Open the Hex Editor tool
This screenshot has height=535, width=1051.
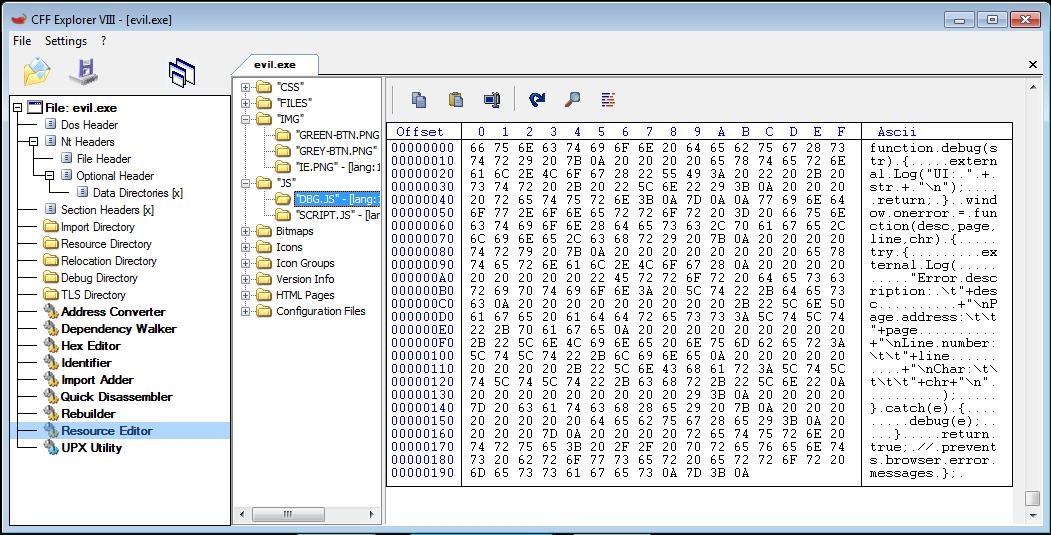pyautogui.click(x=90, y=346)
